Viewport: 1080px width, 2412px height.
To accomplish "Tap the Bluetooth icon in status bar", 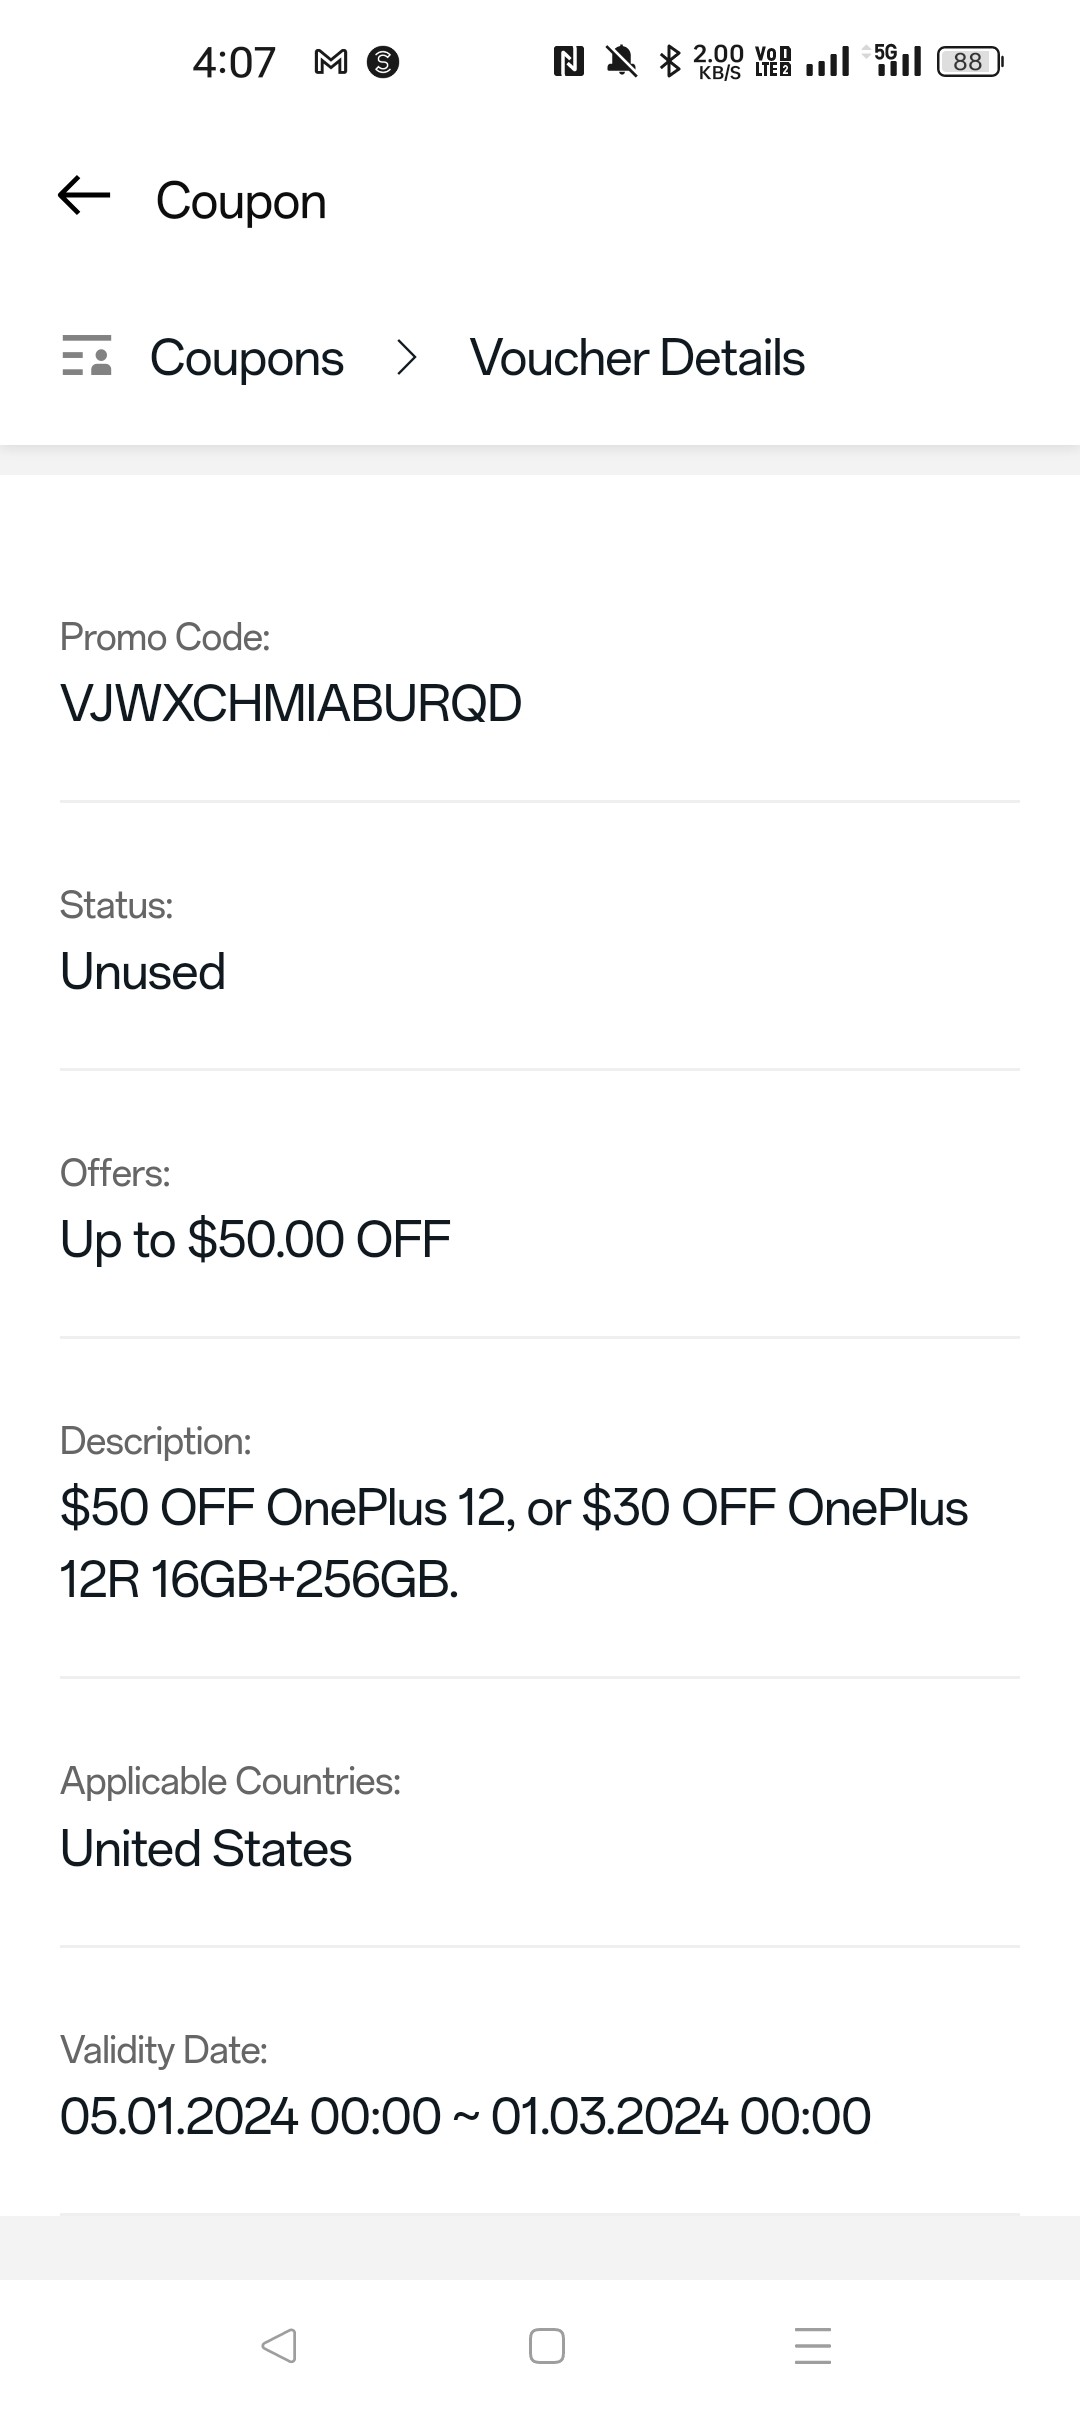I will click(x=669, y=62).
